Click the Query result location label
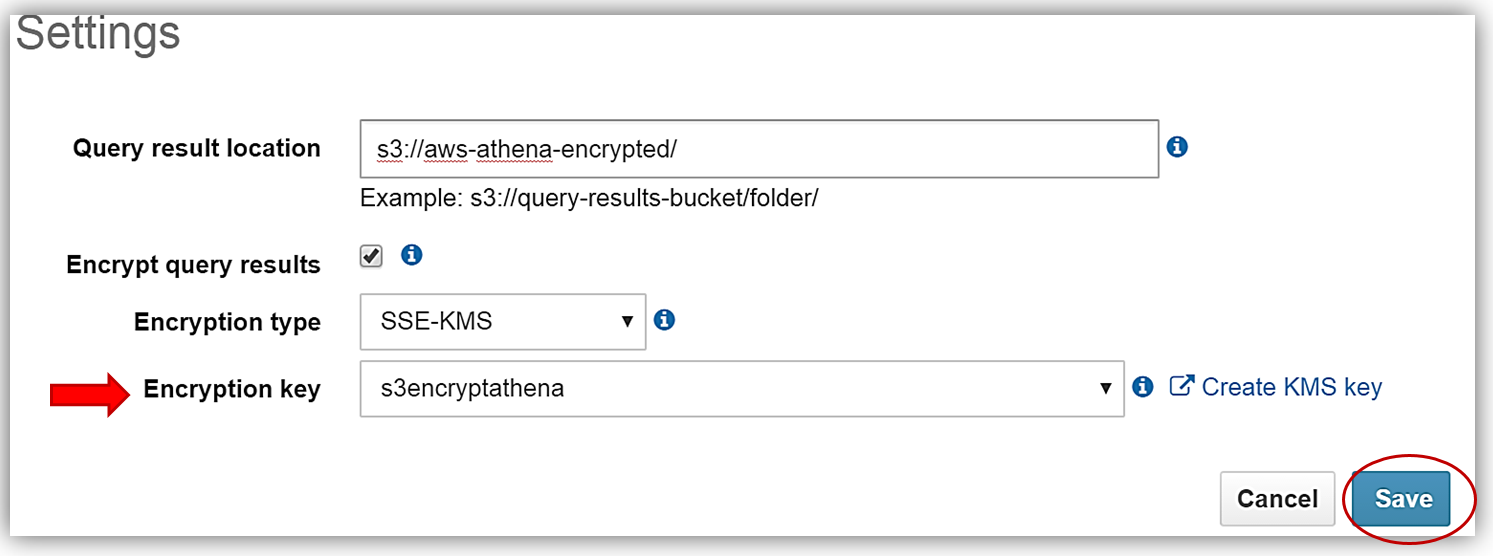The height and width of the screenshot is (556, 1493). [x=196, y=148]
